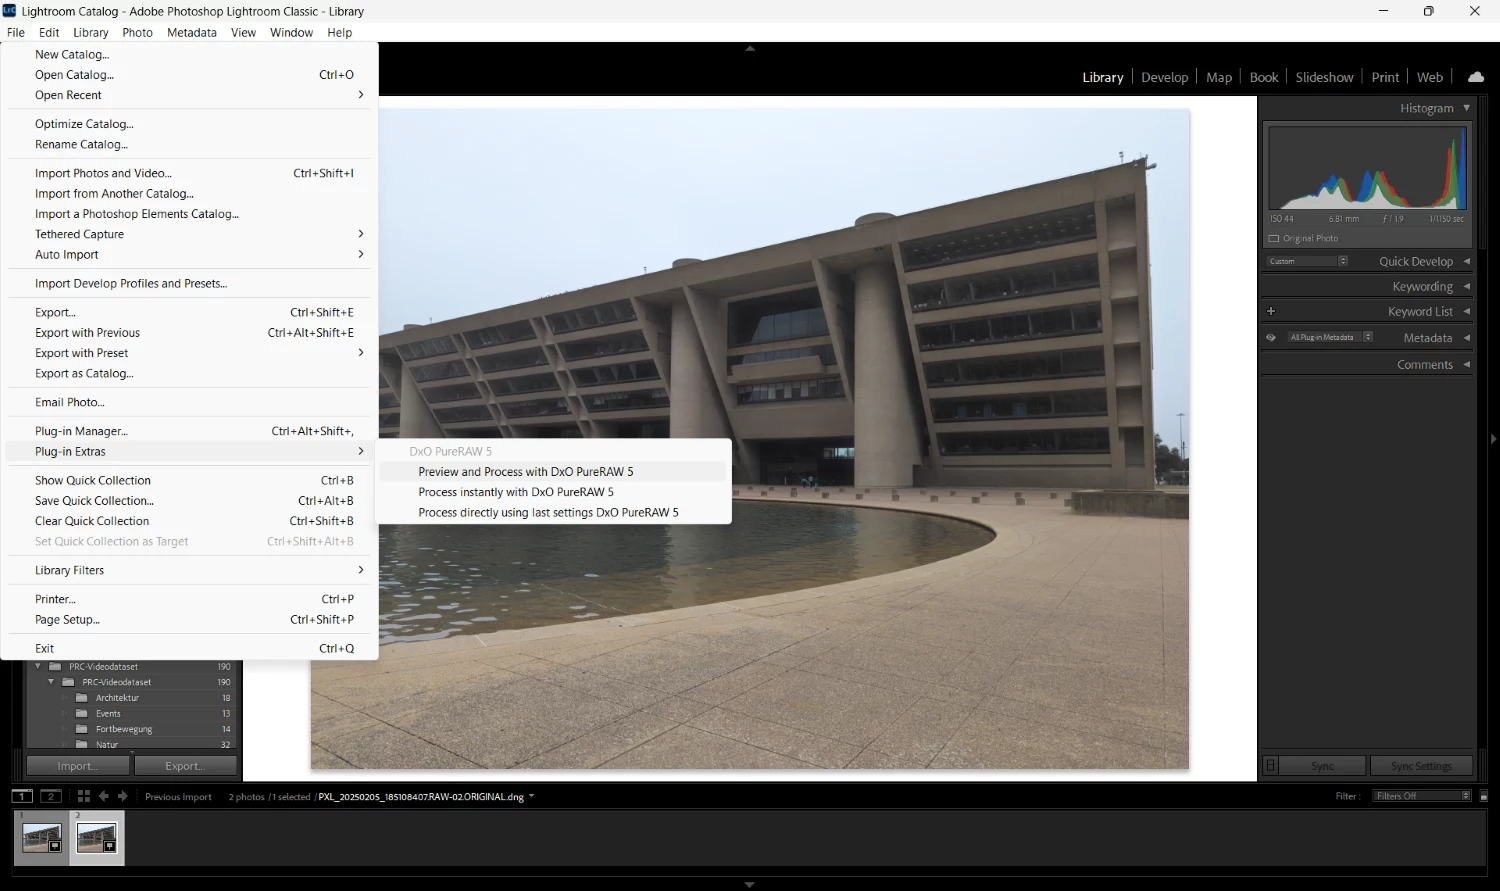Click the tag icon beside All Plug-in Metadata
Image resolution: width=1500 pixels, height=891 pixels.
(x=1270, y=337)
